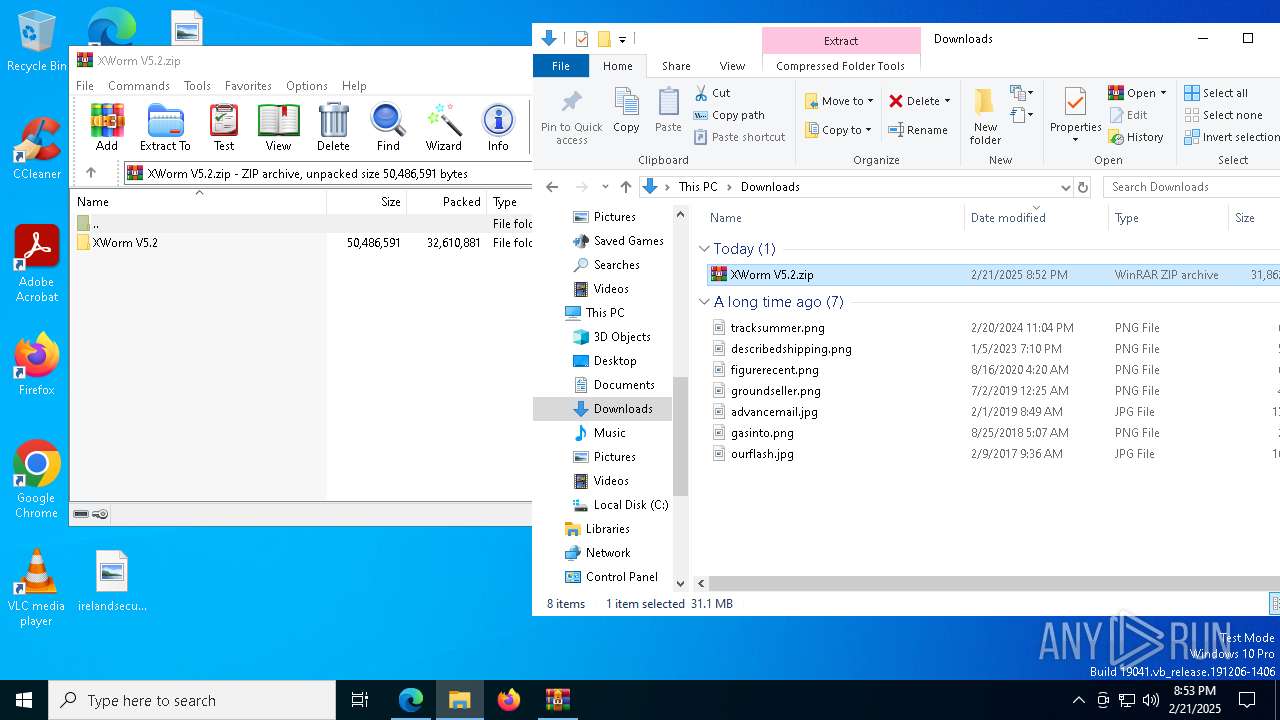Click the Paste icon in Explorer ribbon
1280x720 pixels.
(x=668, y=110)
